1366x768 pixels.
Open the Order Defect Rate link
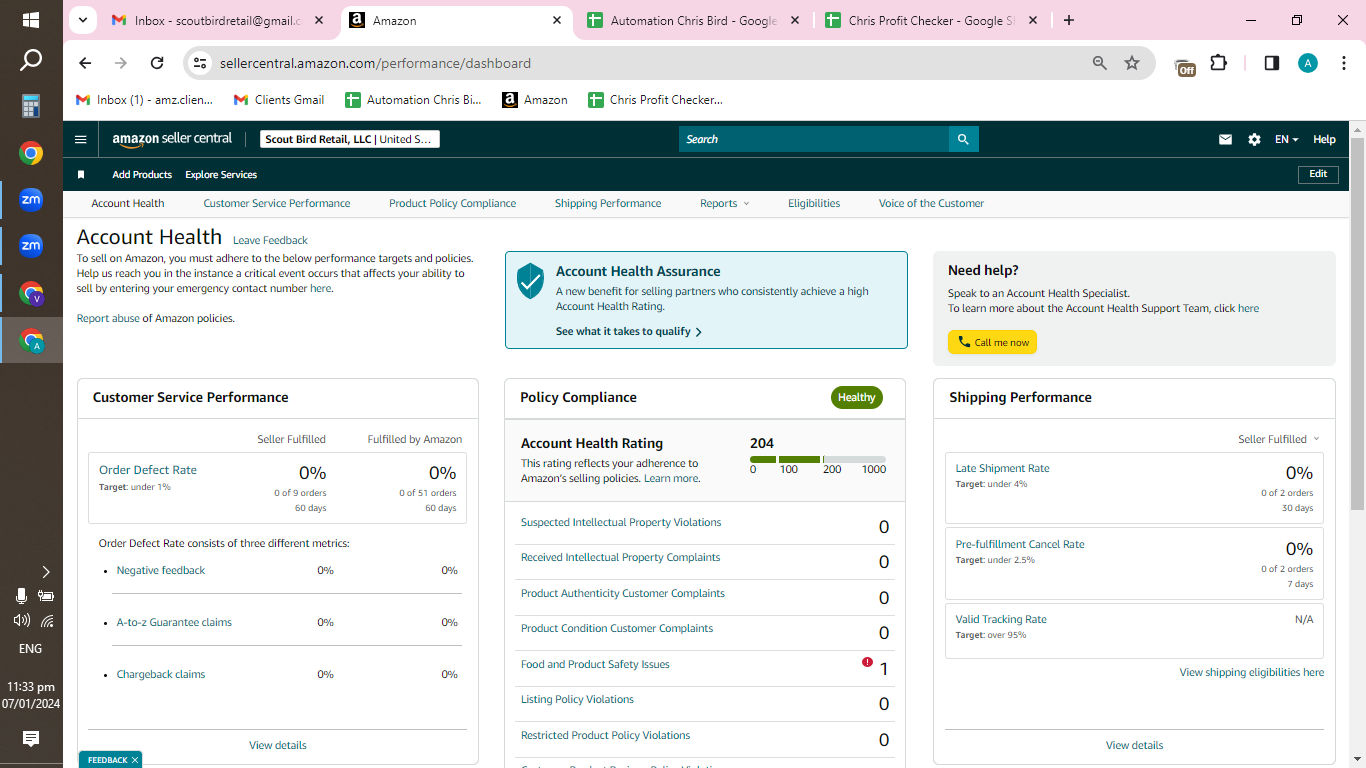click(148, 470)
